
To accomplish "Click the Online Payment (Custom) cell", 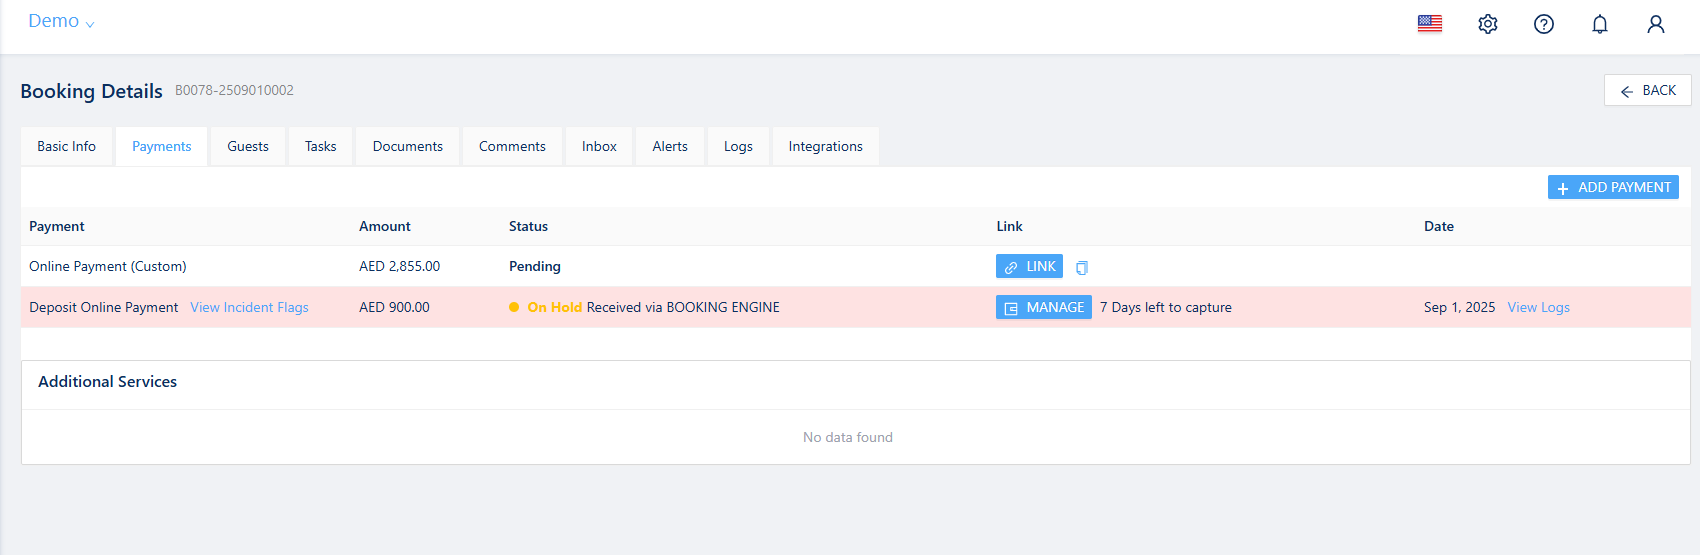I will point(108,266).
